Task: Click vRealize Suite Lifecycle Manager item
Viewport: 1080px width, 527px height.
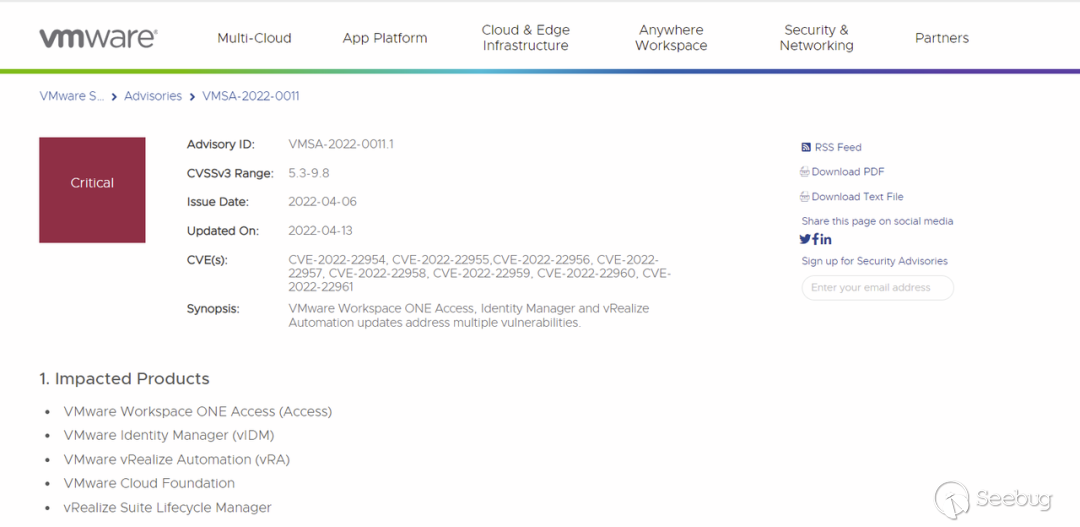Action: coord(167,508)
